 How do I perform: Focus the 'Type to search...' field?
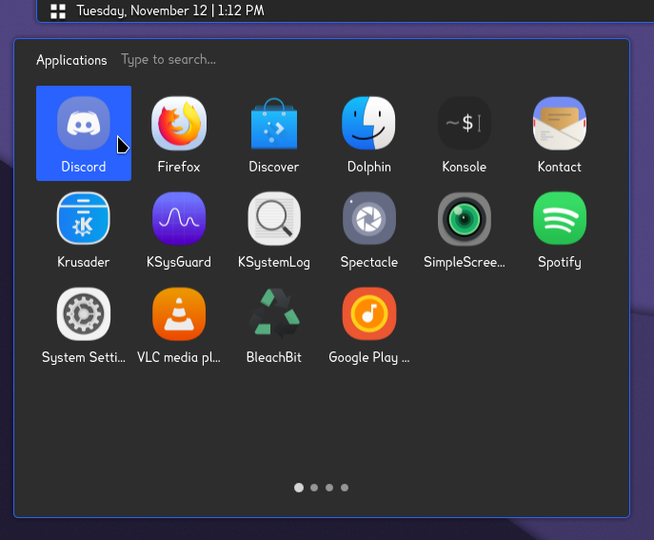(x=169, y=60)
